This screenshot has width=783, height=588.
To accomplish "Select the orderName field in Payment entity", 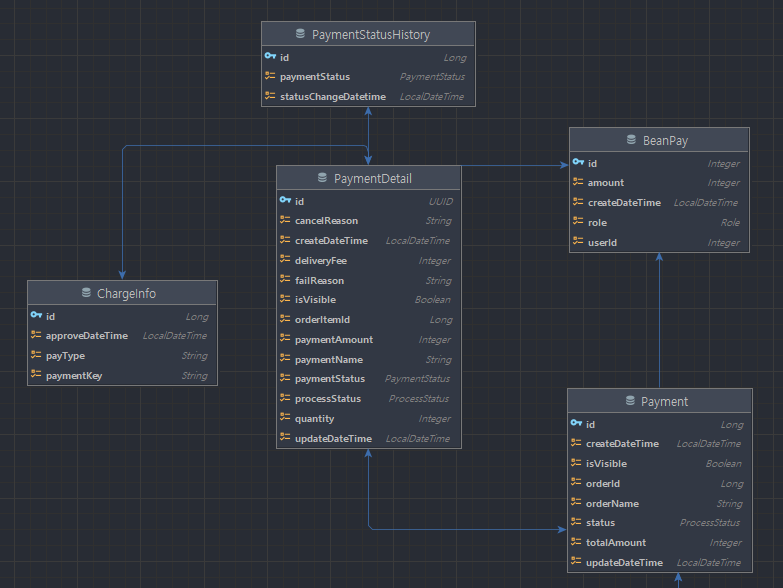I will pos(612,503).
